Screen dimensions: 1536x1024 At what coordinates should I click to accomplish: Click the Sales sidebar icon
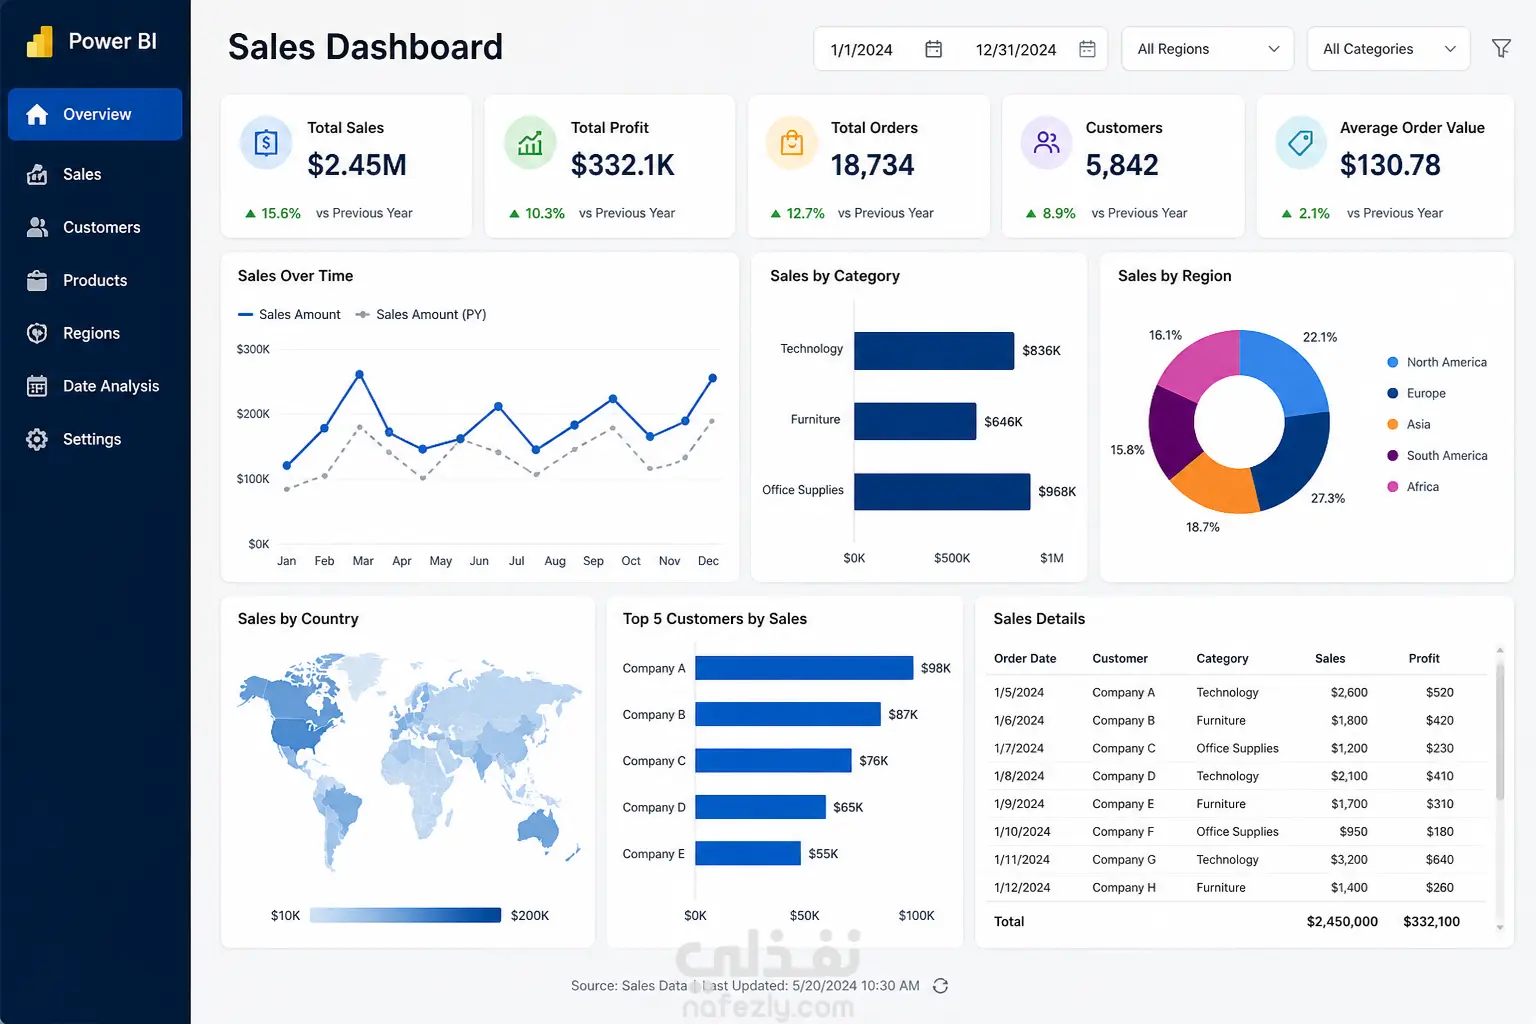click(x=37, y=175)
